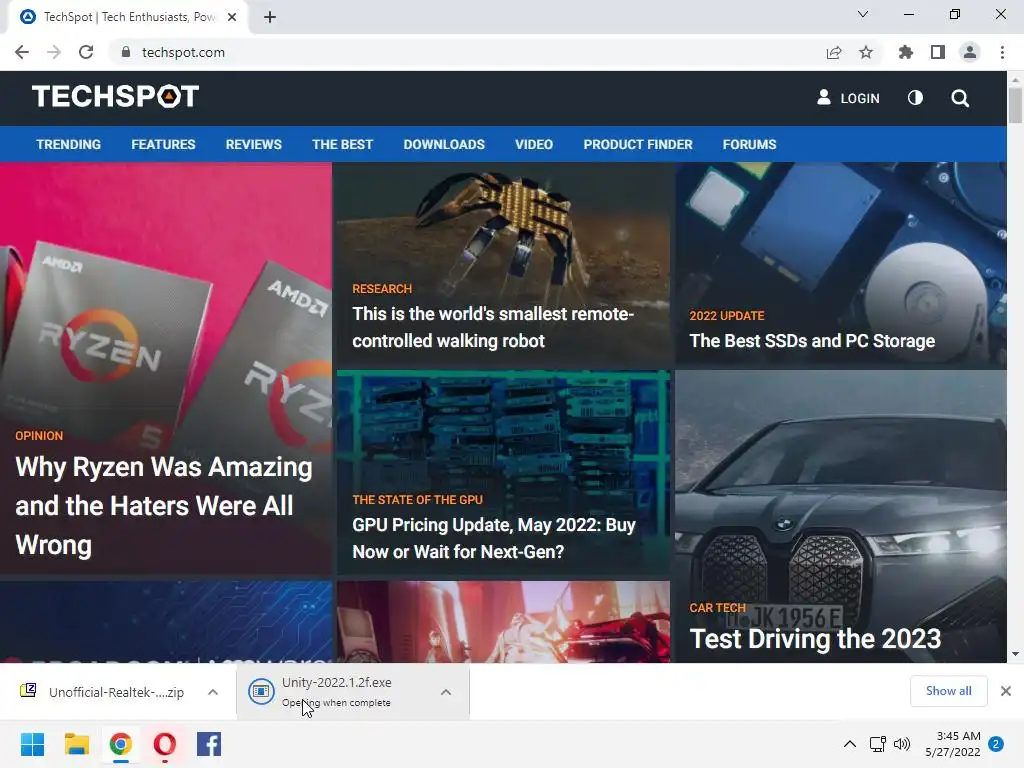Open a new tab with plus button
The image size is (1024, 768).
pyautogui.click(x=270, y=17)
